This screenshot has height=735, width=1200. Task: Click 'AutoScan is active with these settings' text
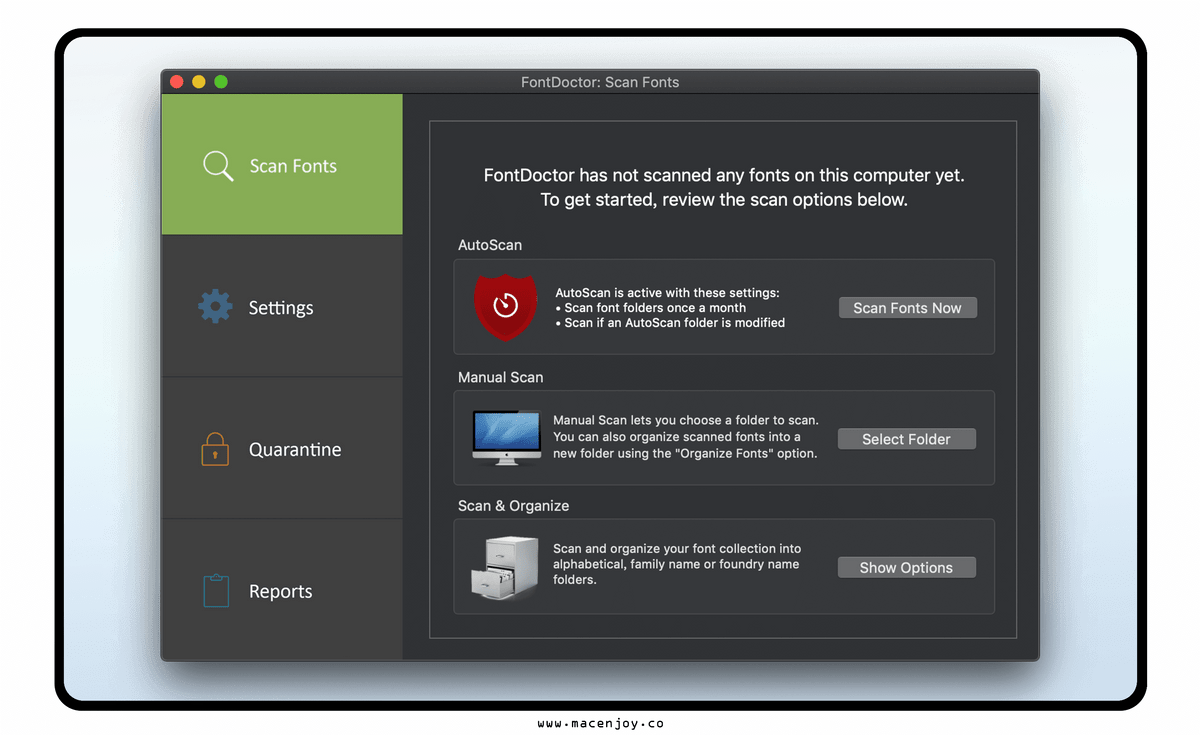pyautogui.click(x=667, y=293)
